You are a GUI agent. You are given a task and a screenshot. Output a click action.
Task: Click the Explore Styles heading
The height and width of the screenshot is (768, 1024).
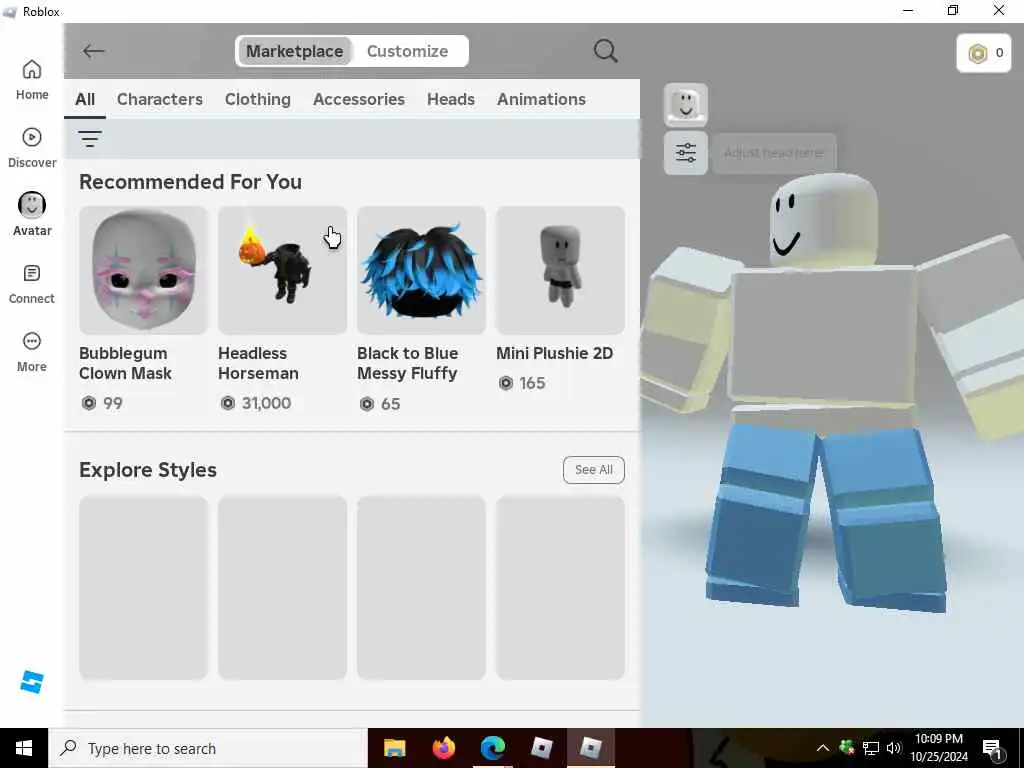coord(148,470)
